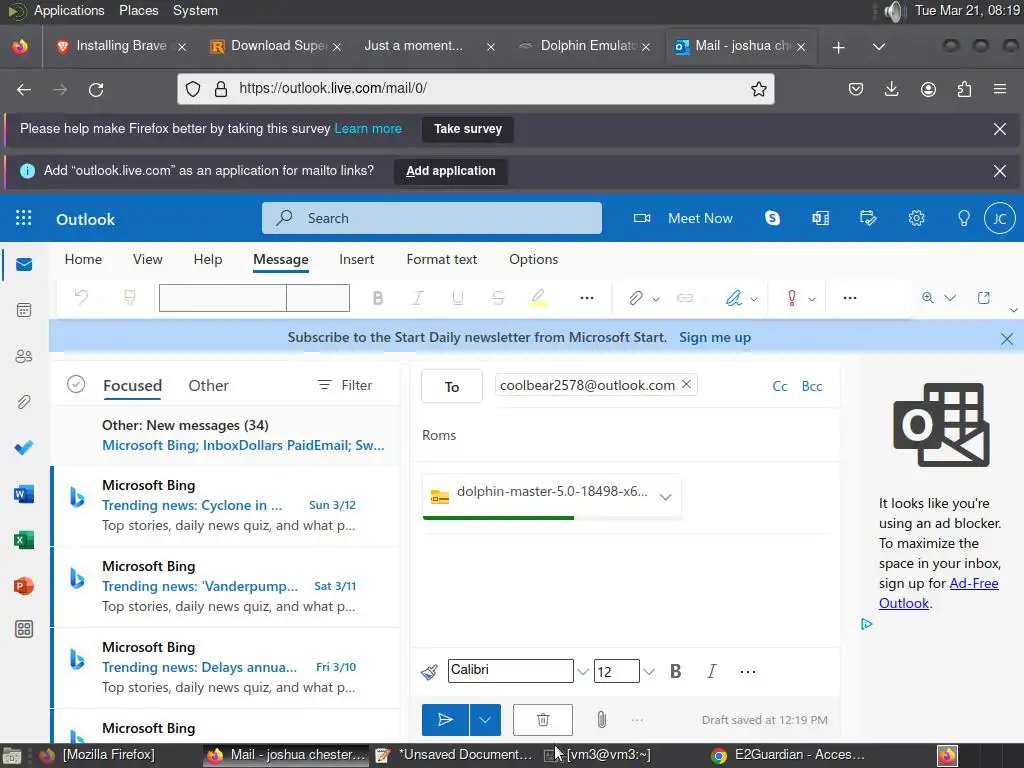Expand font size 12 dropdown
The image size is (1024, 768).
click(x=648, y=671)
